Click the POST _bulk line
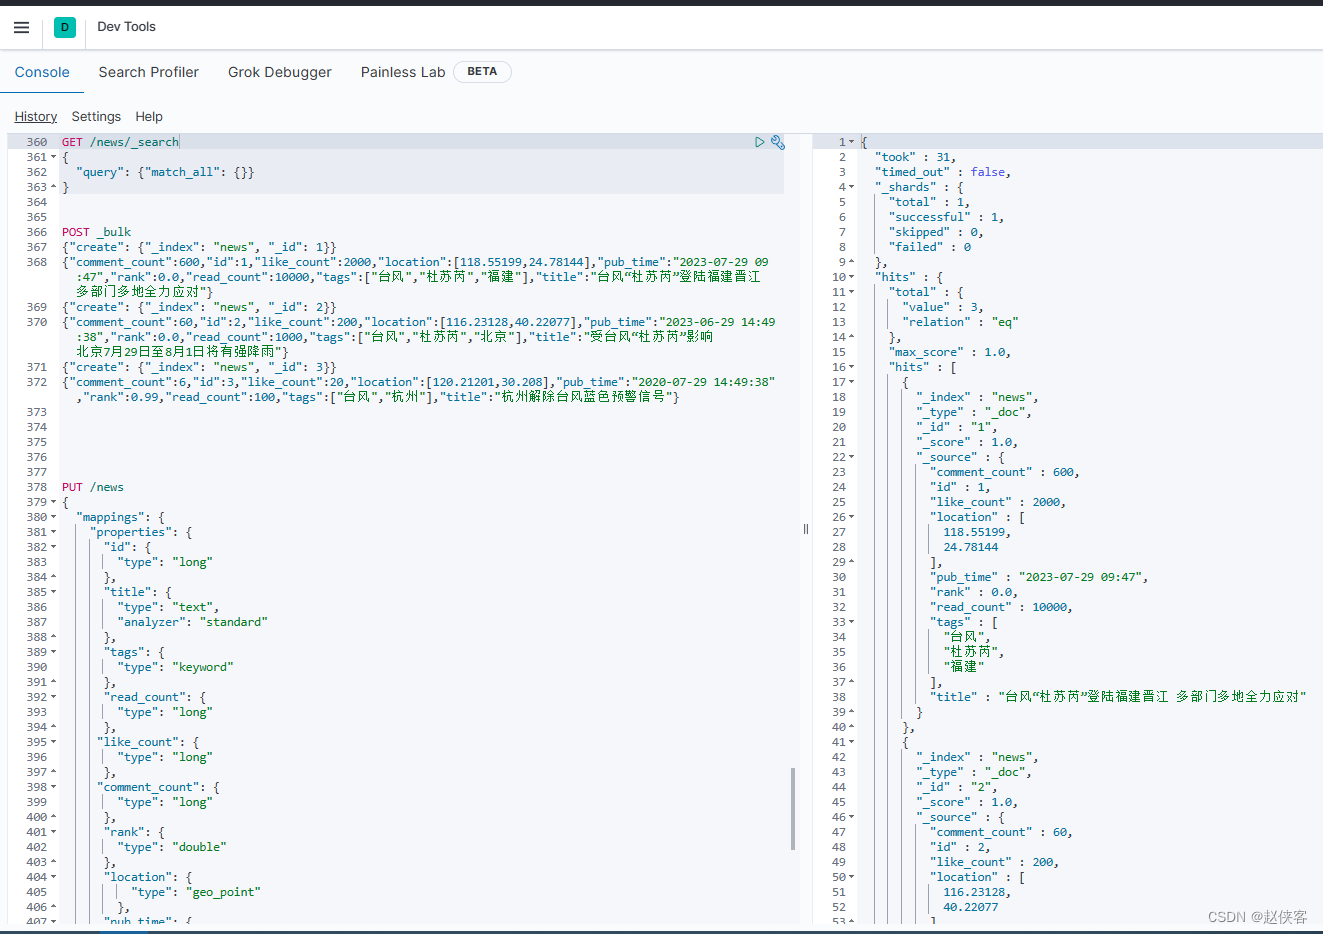The width and height of the screenshot is (1323, 934). coord(96,232)
